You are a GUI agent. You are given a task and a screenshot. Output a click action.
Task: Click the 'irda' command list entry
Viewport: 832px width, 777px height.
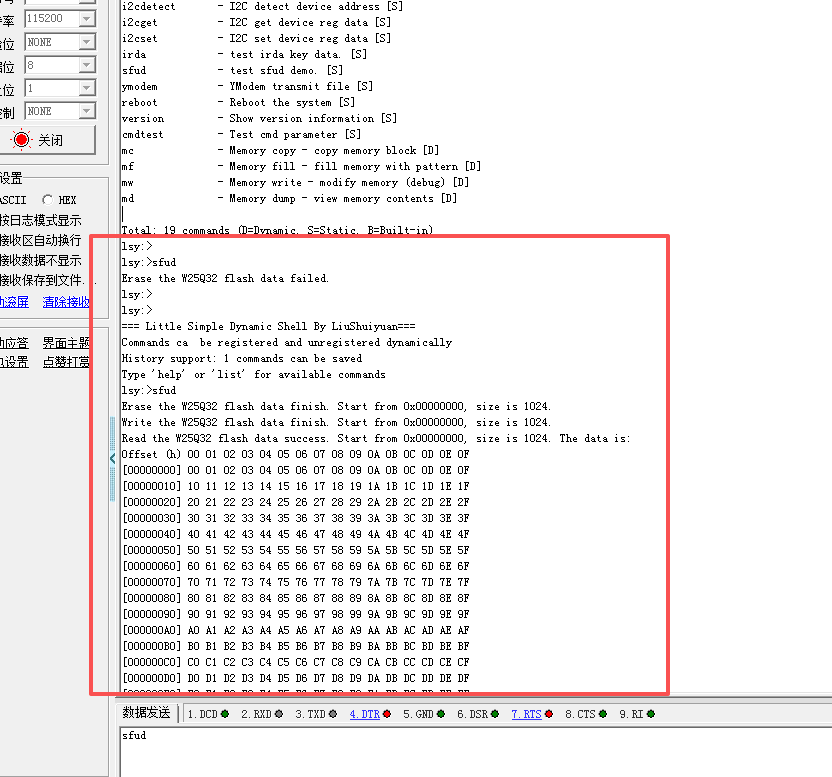pyautogui.click(x=244, y=54)
